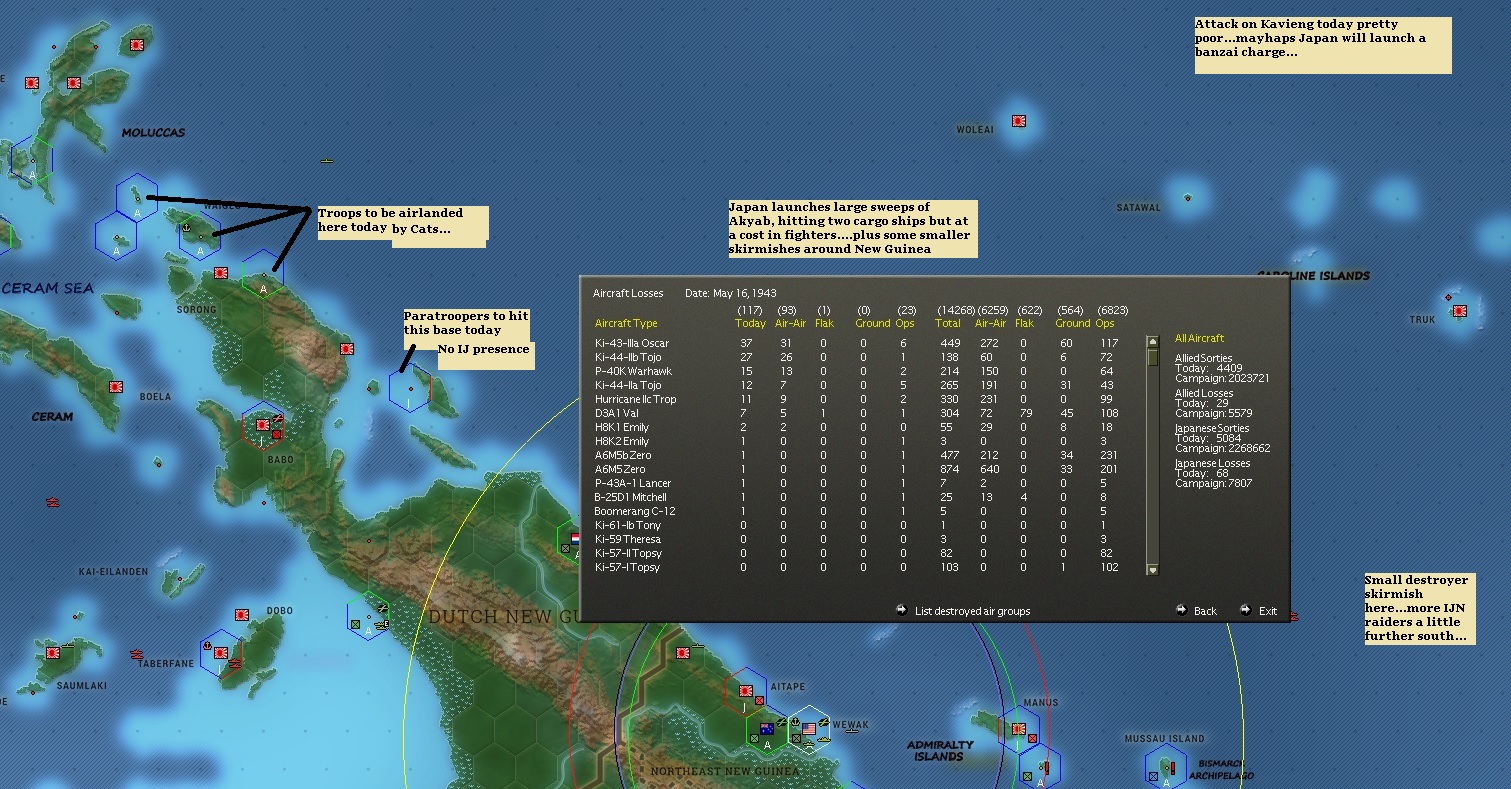This screenshot has width=1511, height=789.
Task: Select the Japanese flag inside the Babo hex
Action: (262, 425)
